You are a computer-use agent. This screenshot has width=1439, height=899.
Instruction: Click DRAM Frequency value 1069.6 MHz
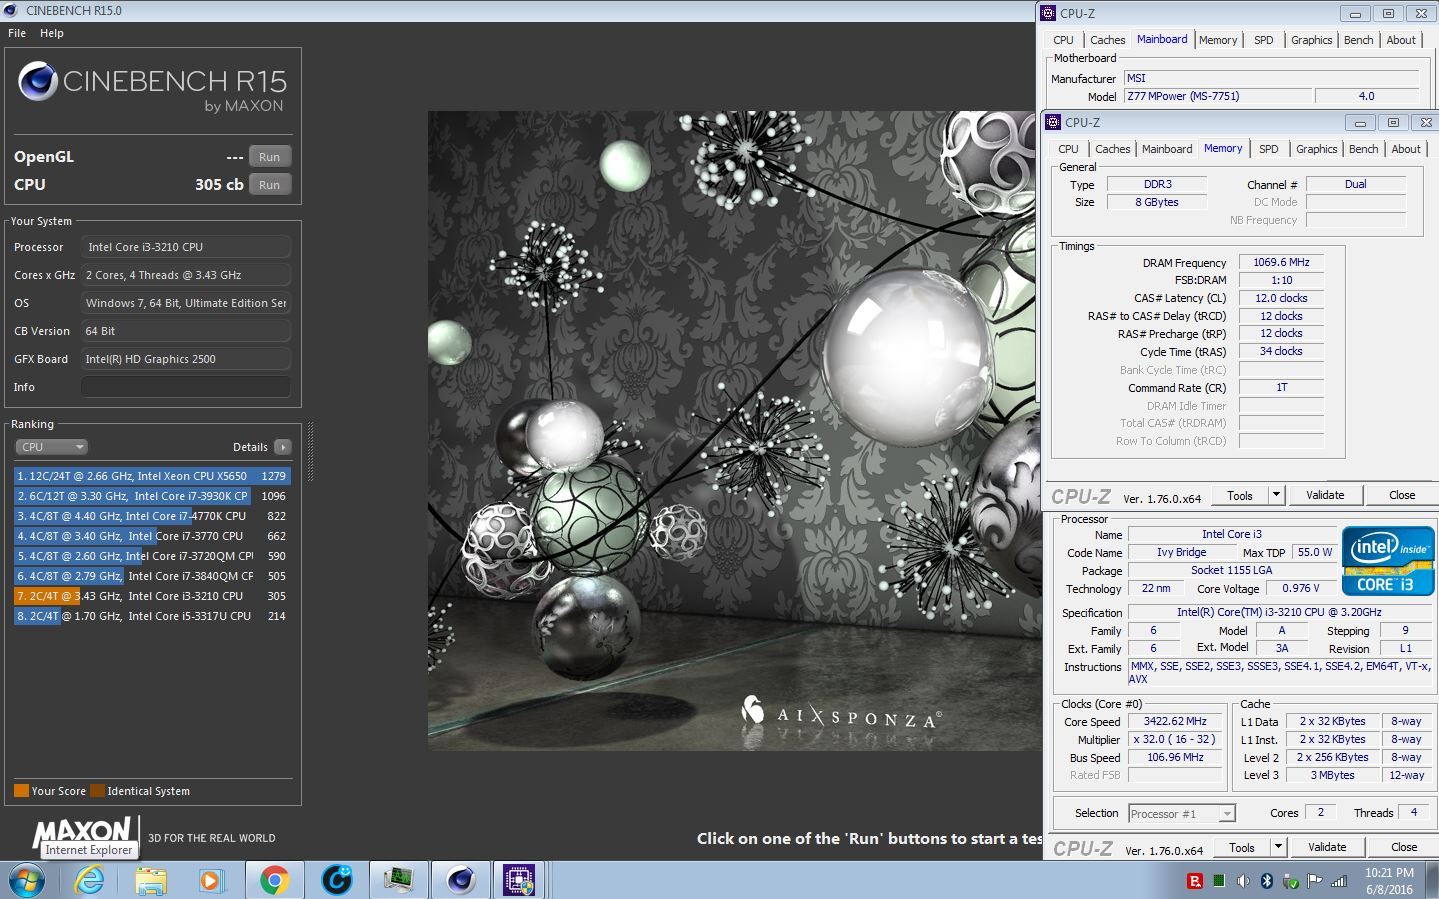(1281, 262)
